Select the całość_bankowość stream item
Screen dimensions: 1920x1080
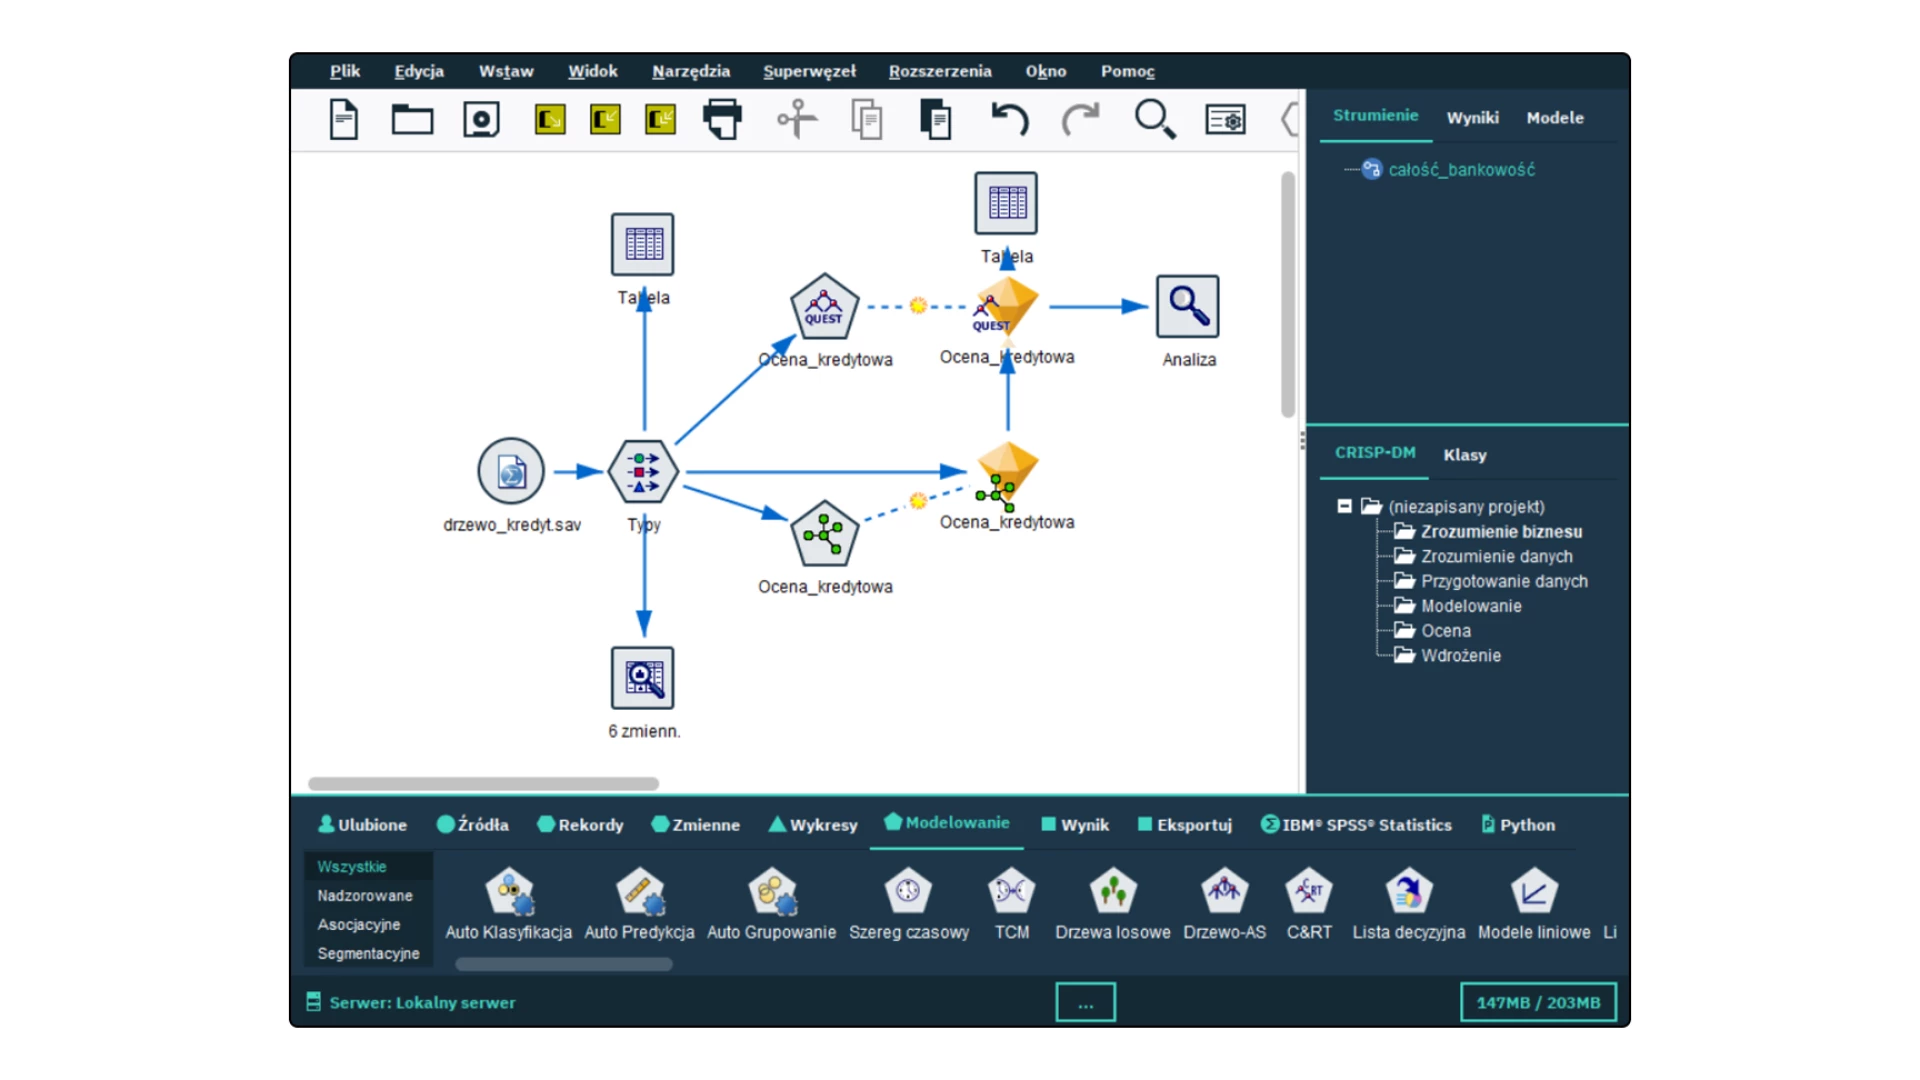click(x=1460, y=170)
